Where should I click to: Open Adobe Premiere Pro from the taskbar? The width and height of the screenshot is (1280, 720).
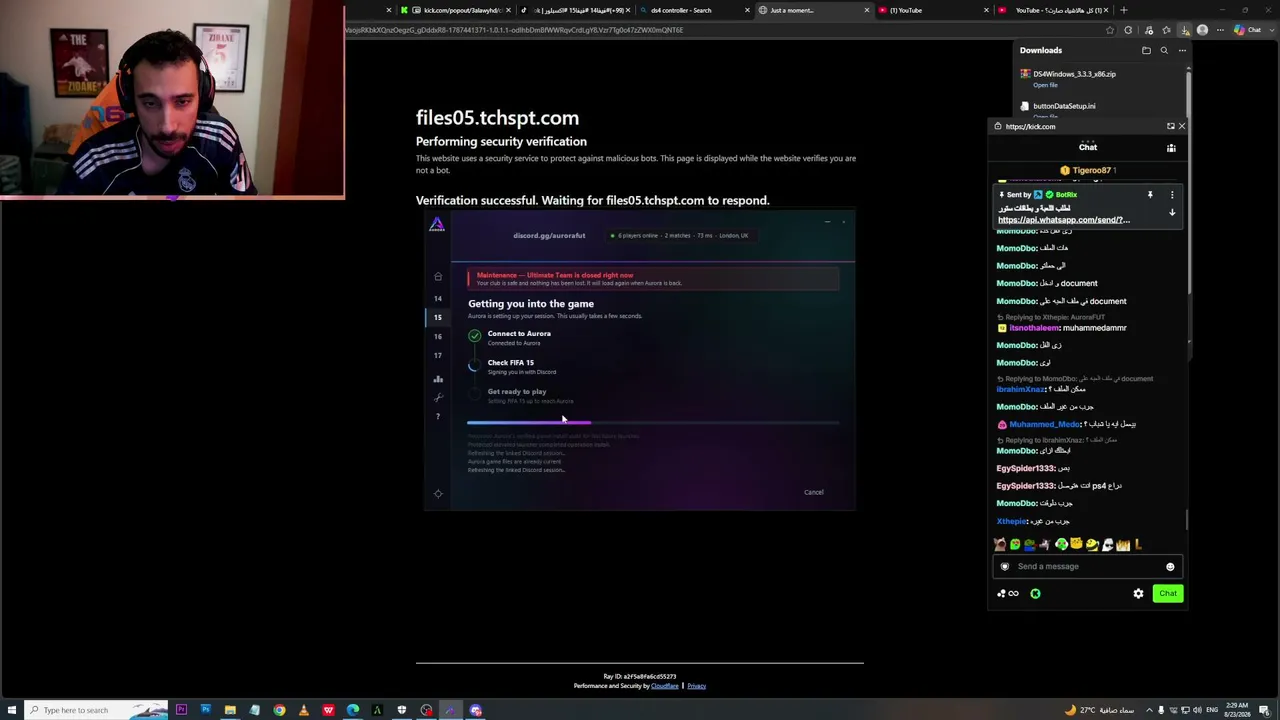click(x=181, y=710)
